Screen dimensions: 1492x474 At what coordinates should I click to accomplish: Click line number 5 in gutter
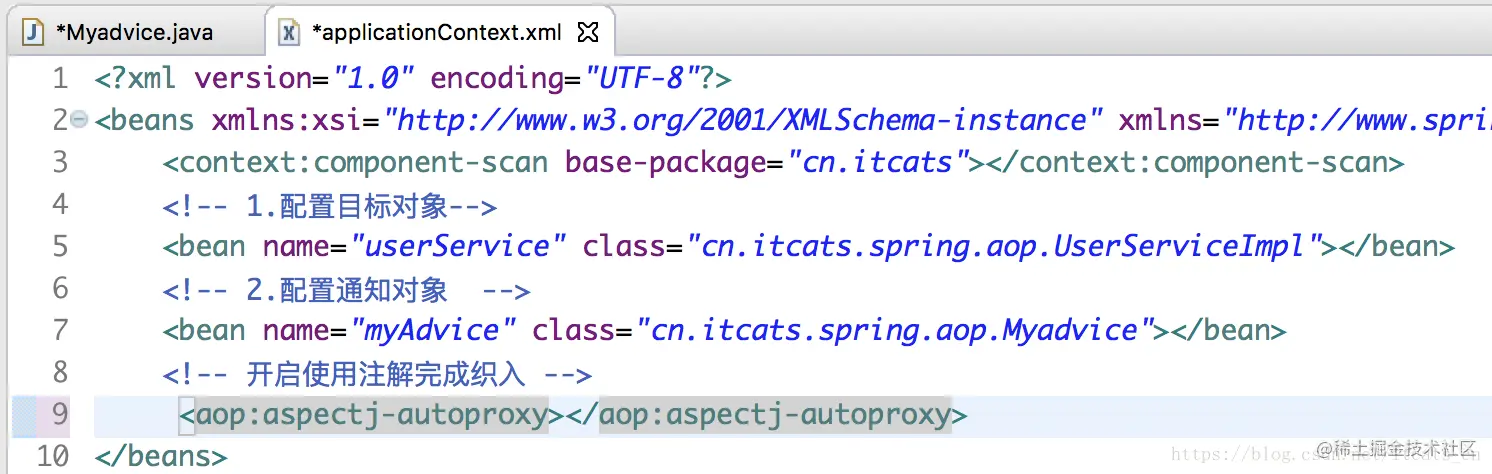[60, 246]
